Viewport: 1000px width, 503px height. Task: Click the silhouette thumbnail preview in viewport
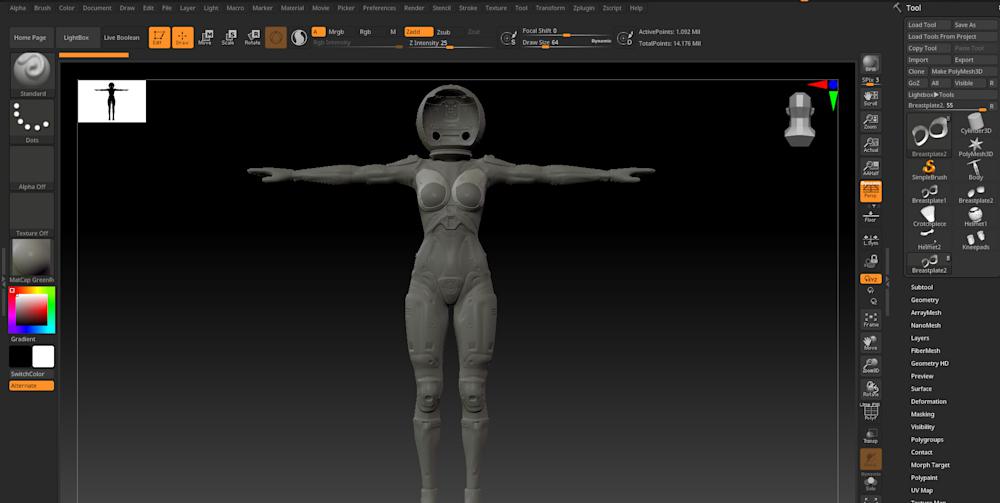112,101
